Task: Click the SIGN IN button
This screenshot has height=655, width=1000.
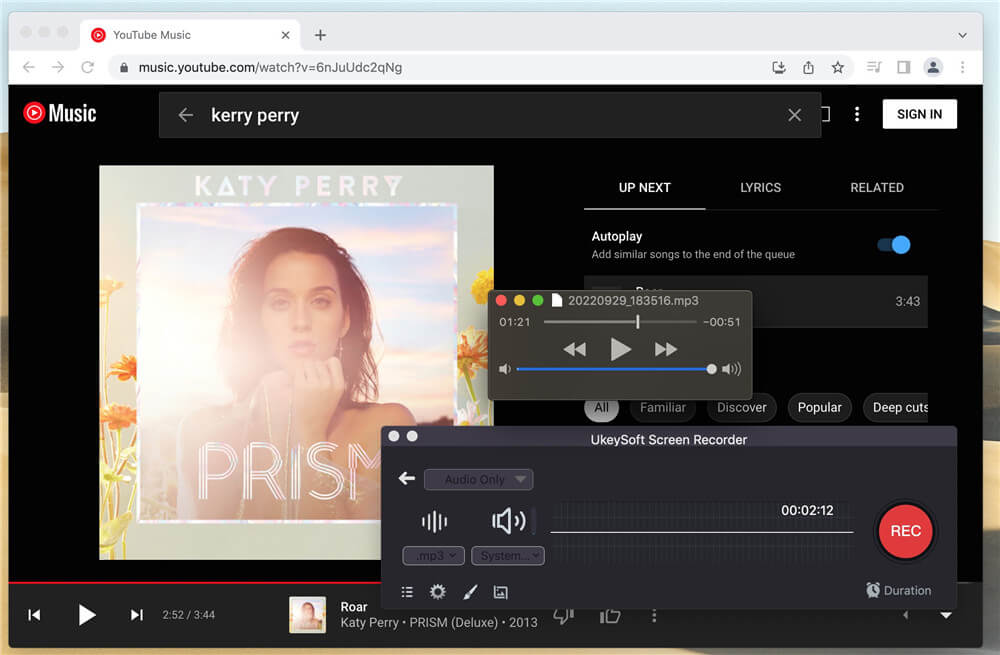Action: [x=919, y=114]
